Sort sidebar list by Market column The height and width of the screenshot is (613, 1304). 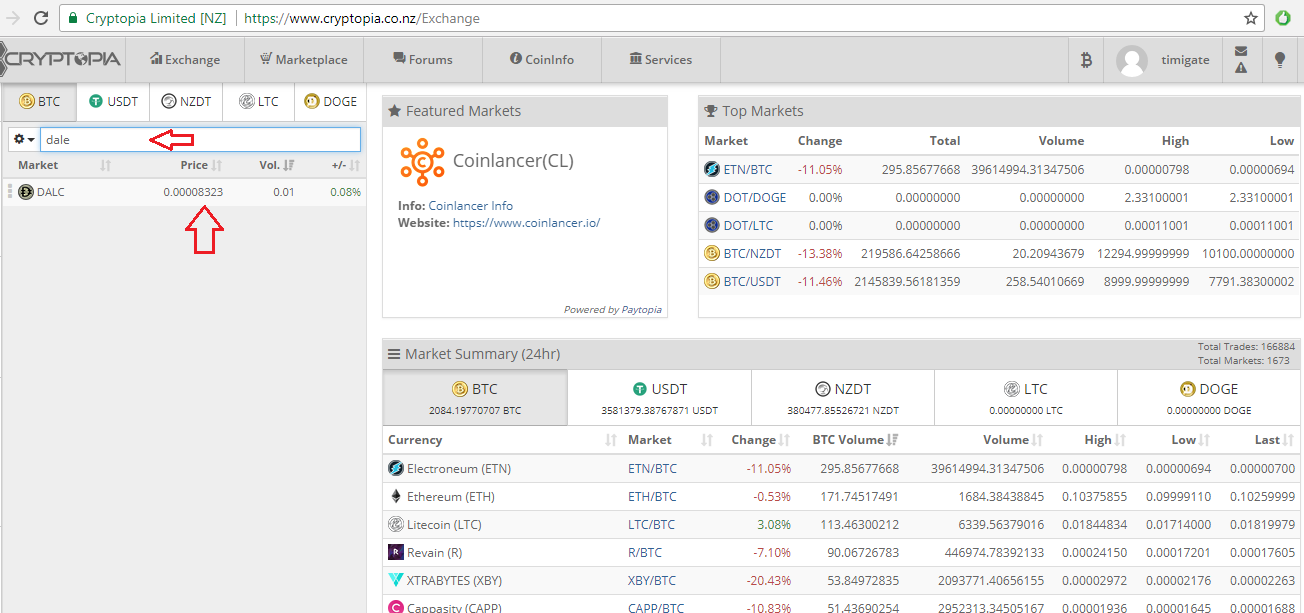coord(65,165)
